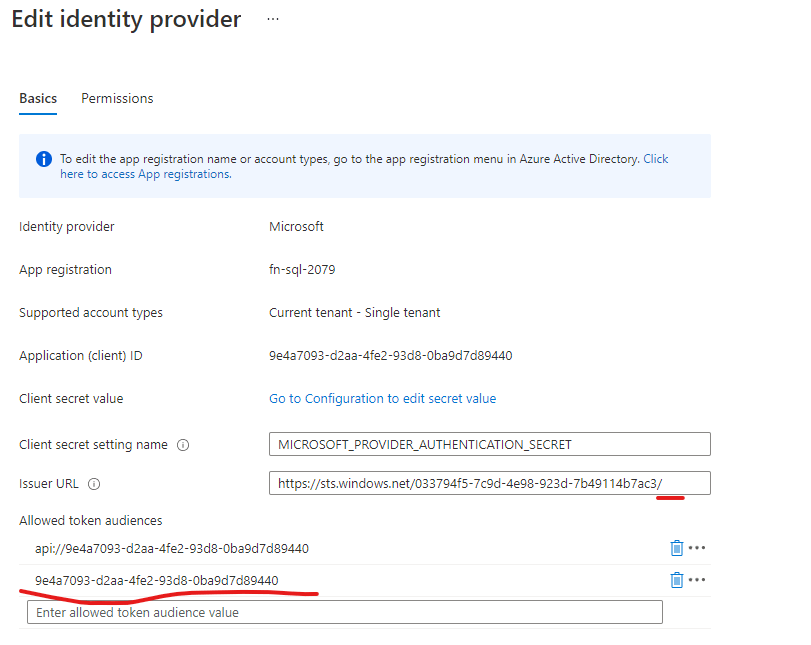811x645 pixels.
Task: Click the blue info icon in the banner
Action: [43, 159]
